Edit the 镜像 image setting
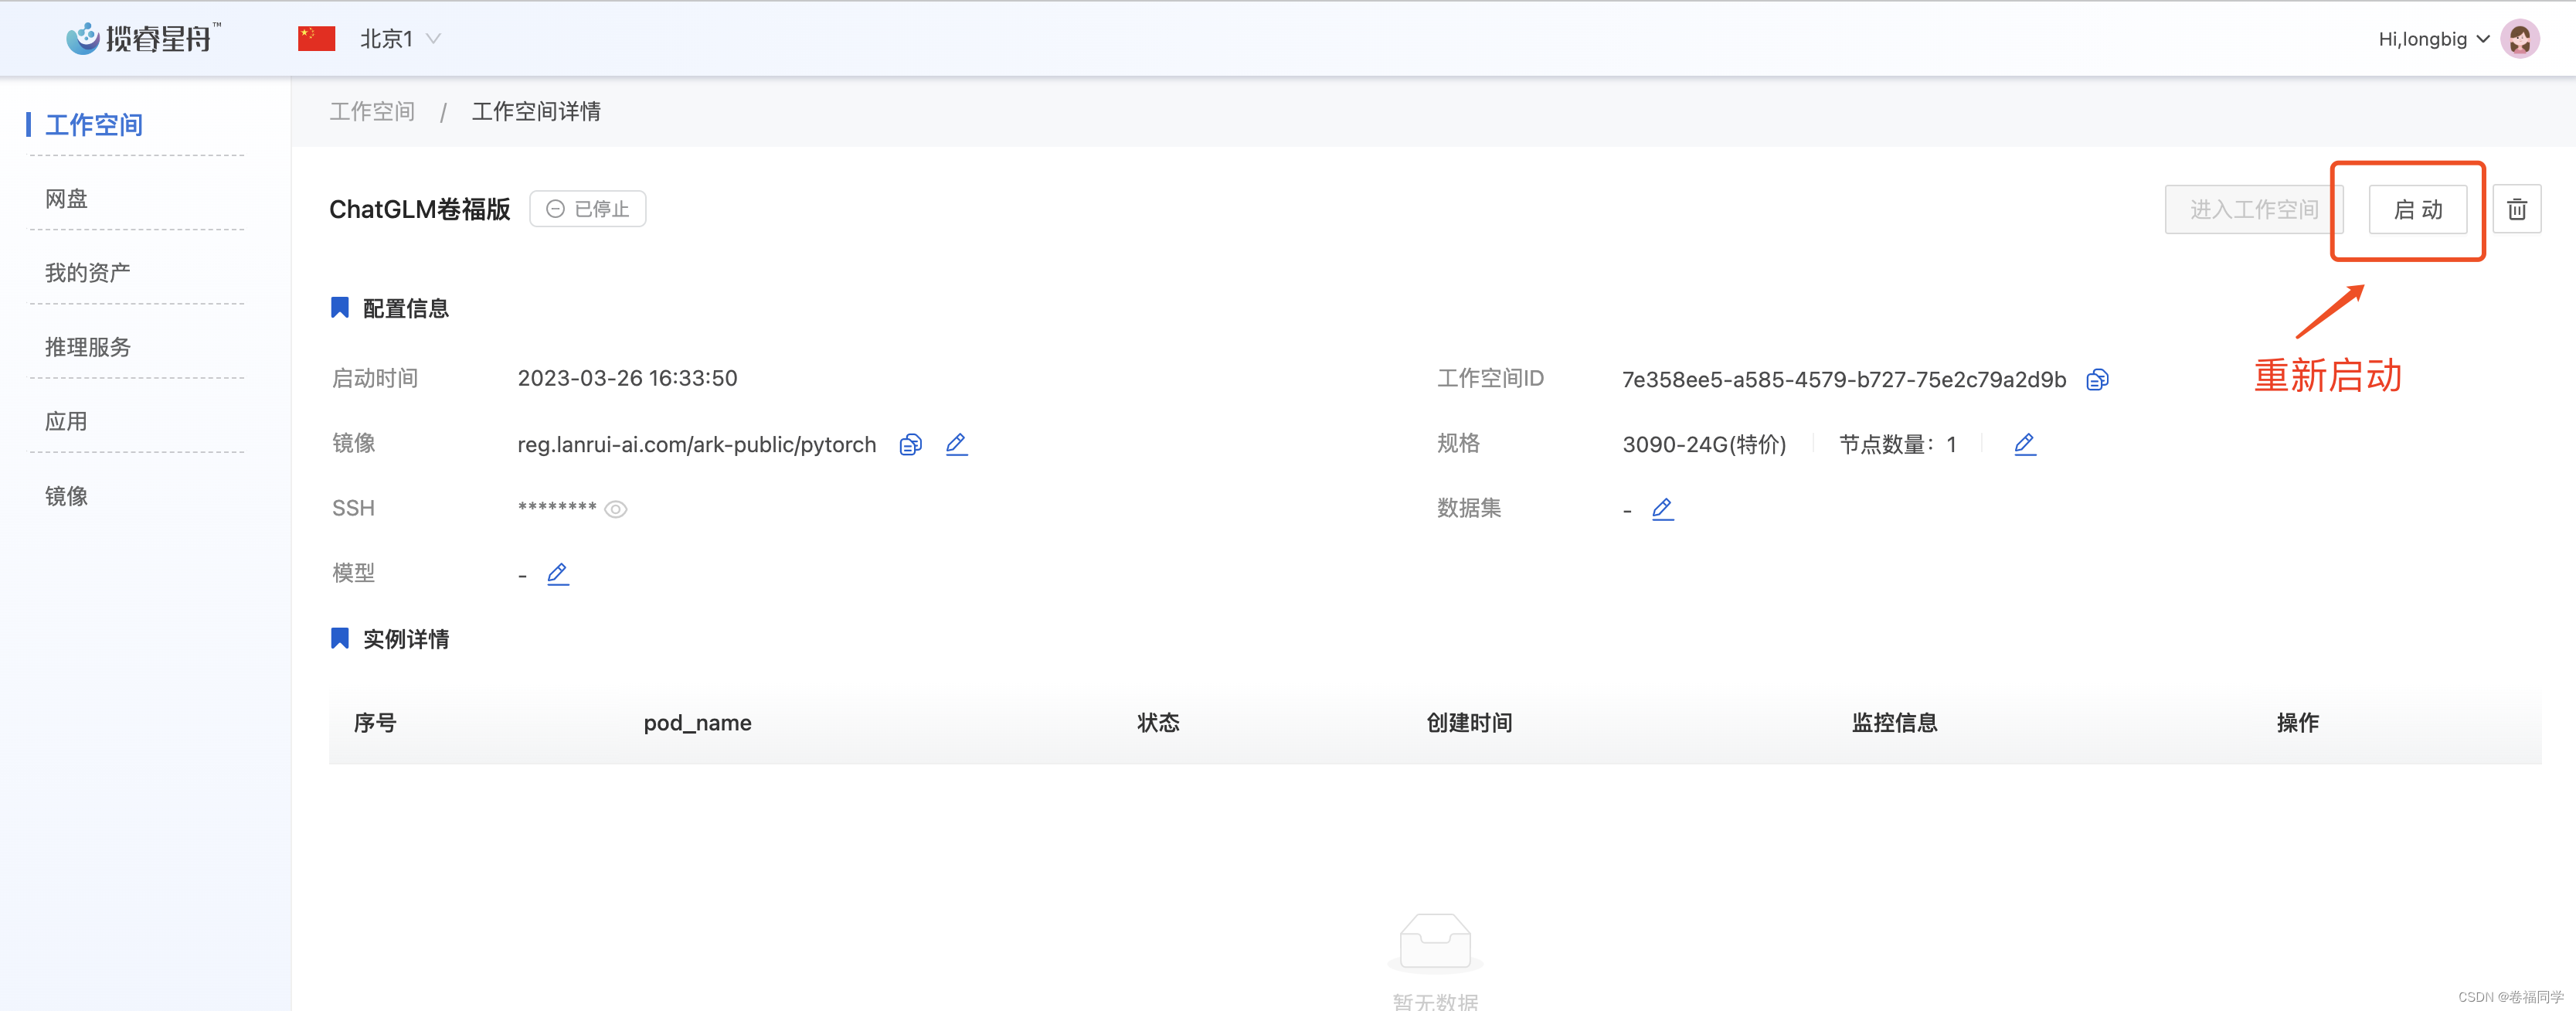This screenshot has height=1011, width=2576. click(x=956, y=444)
